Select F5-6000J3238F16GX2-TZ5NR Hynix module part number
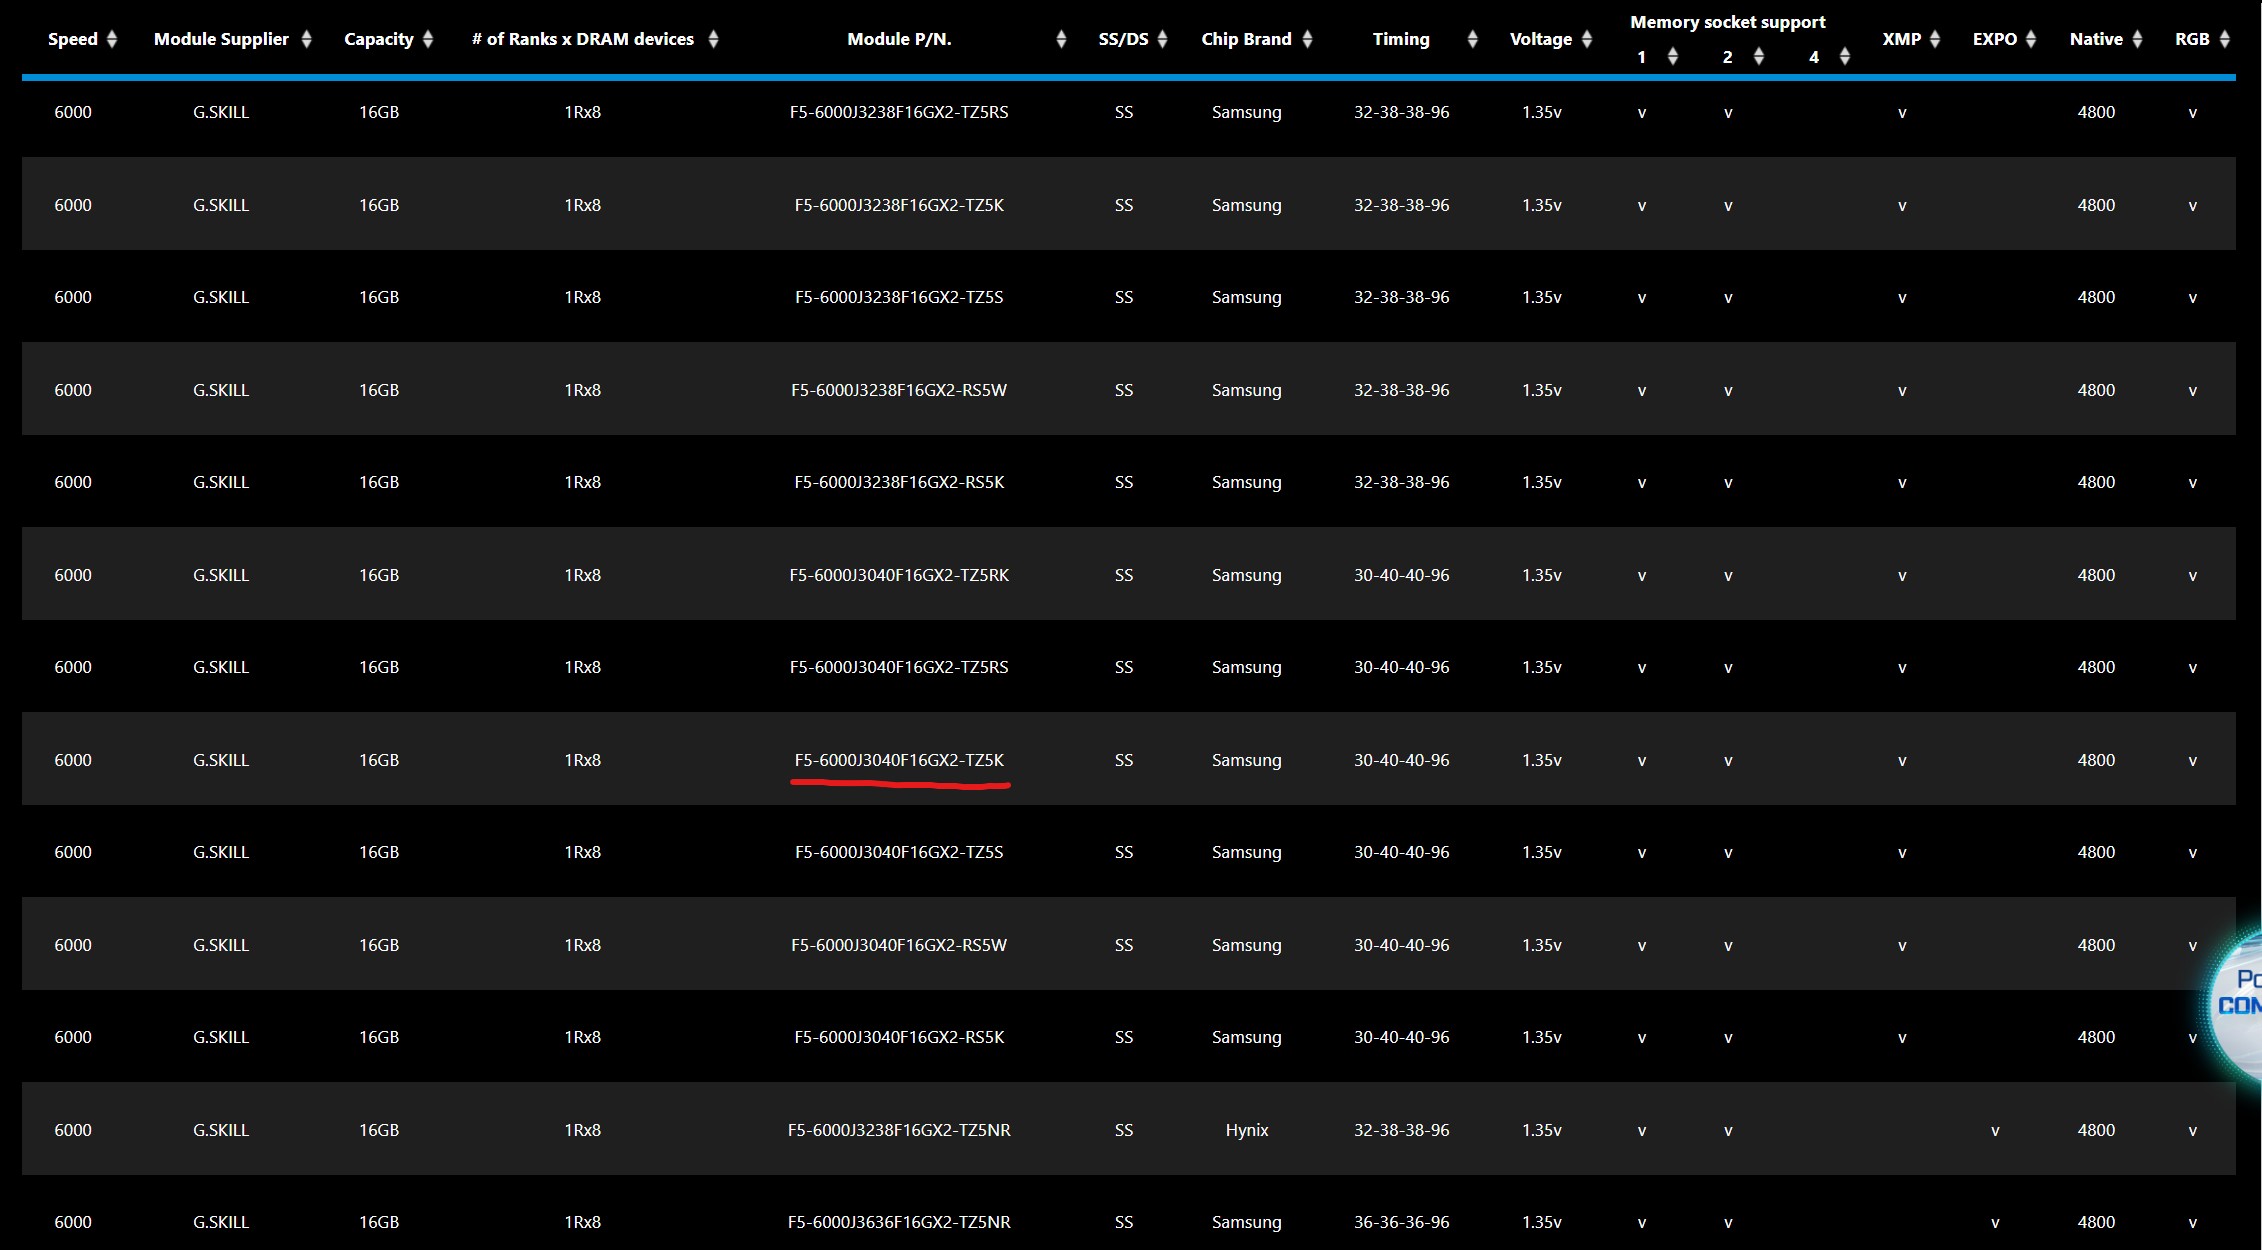Screen dimensions: 2262x1250 pyautogui.click(x=899, y=1130)
